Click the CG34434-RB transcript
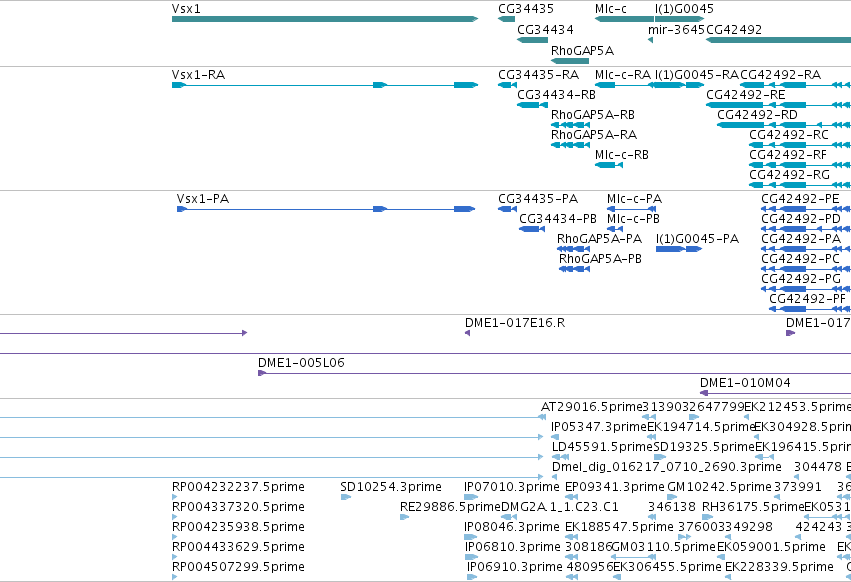This screenshot has height=582, width=851. pos(532,105)
